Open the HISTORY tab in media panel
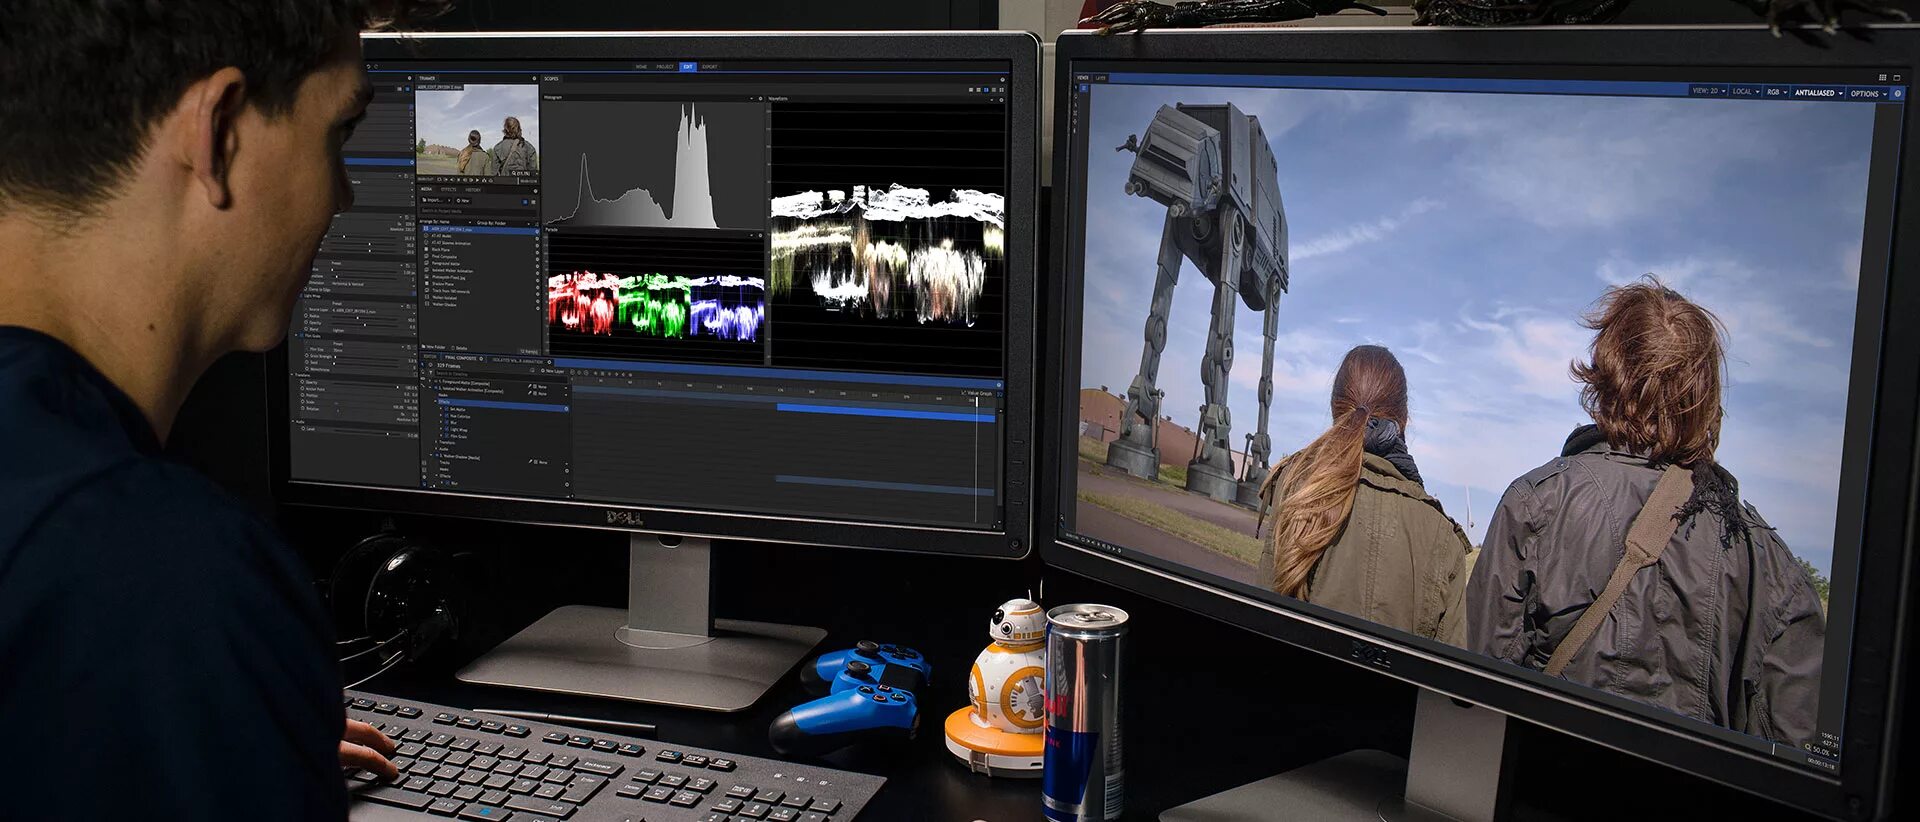Image resolution: width=1920 pixels, height=822 pixels. pyautogui.click(x=473, y=189)
